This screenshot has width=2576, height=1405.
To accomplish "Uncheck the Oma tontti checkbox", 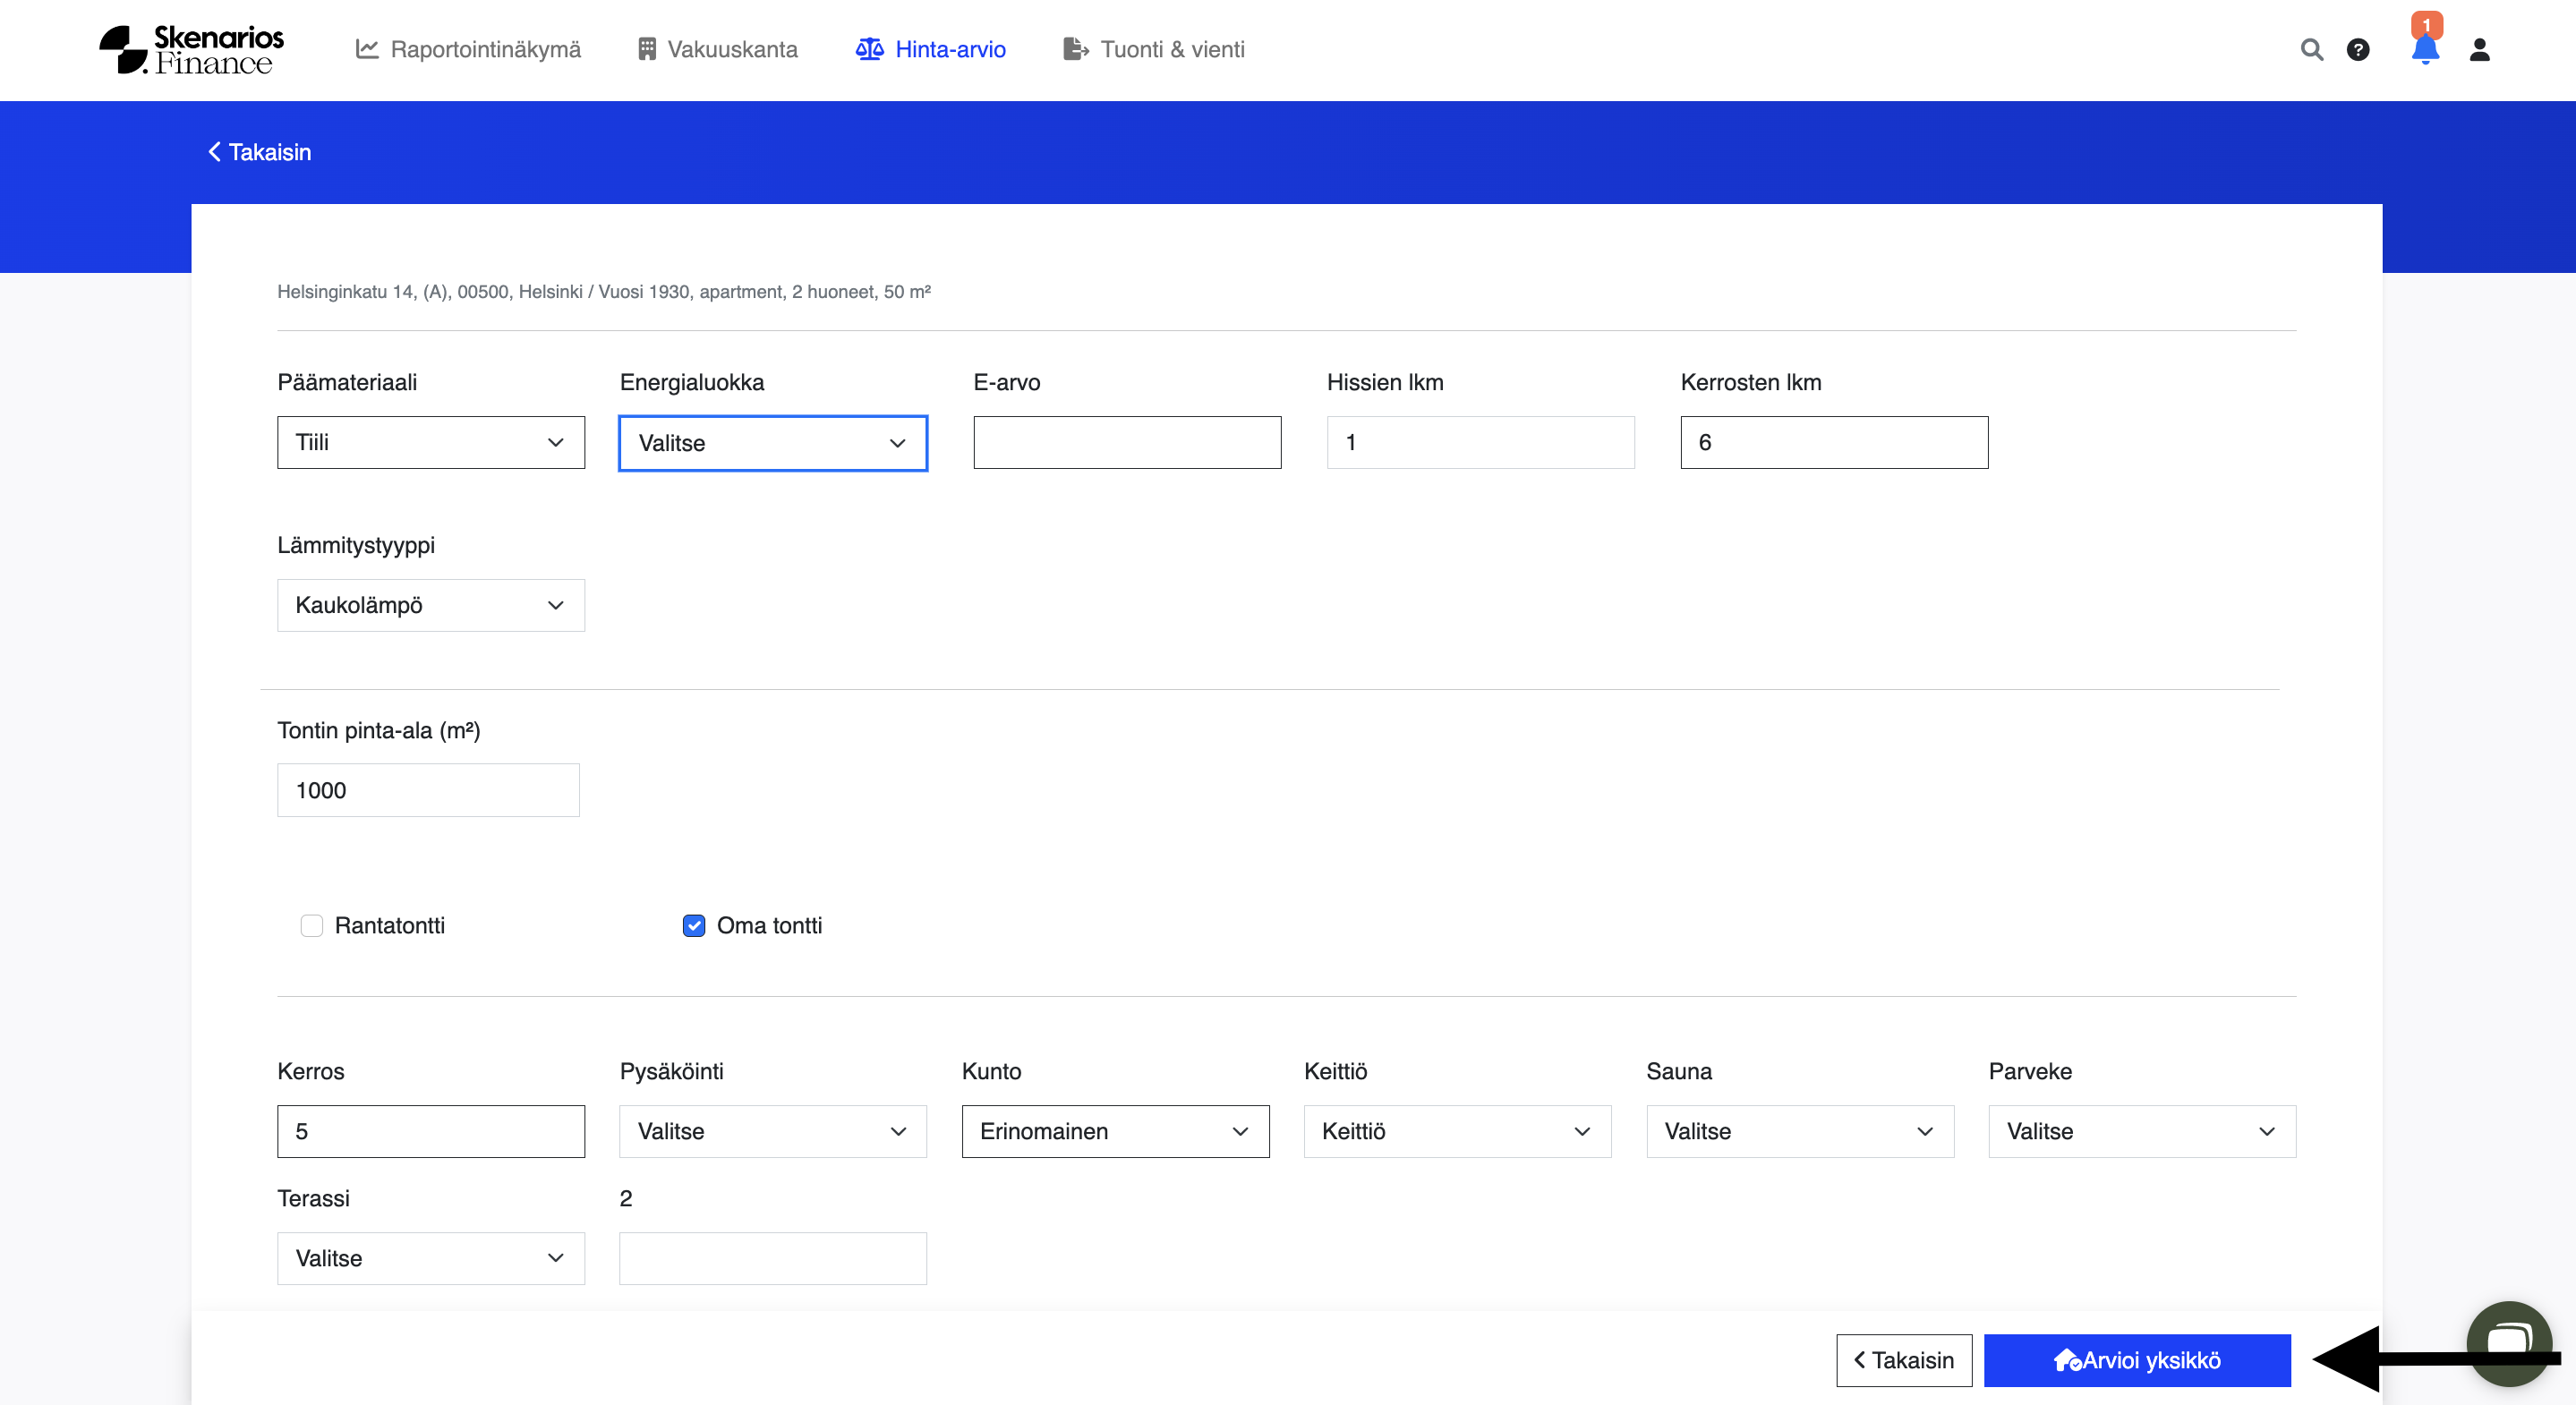I will [693, 925].
